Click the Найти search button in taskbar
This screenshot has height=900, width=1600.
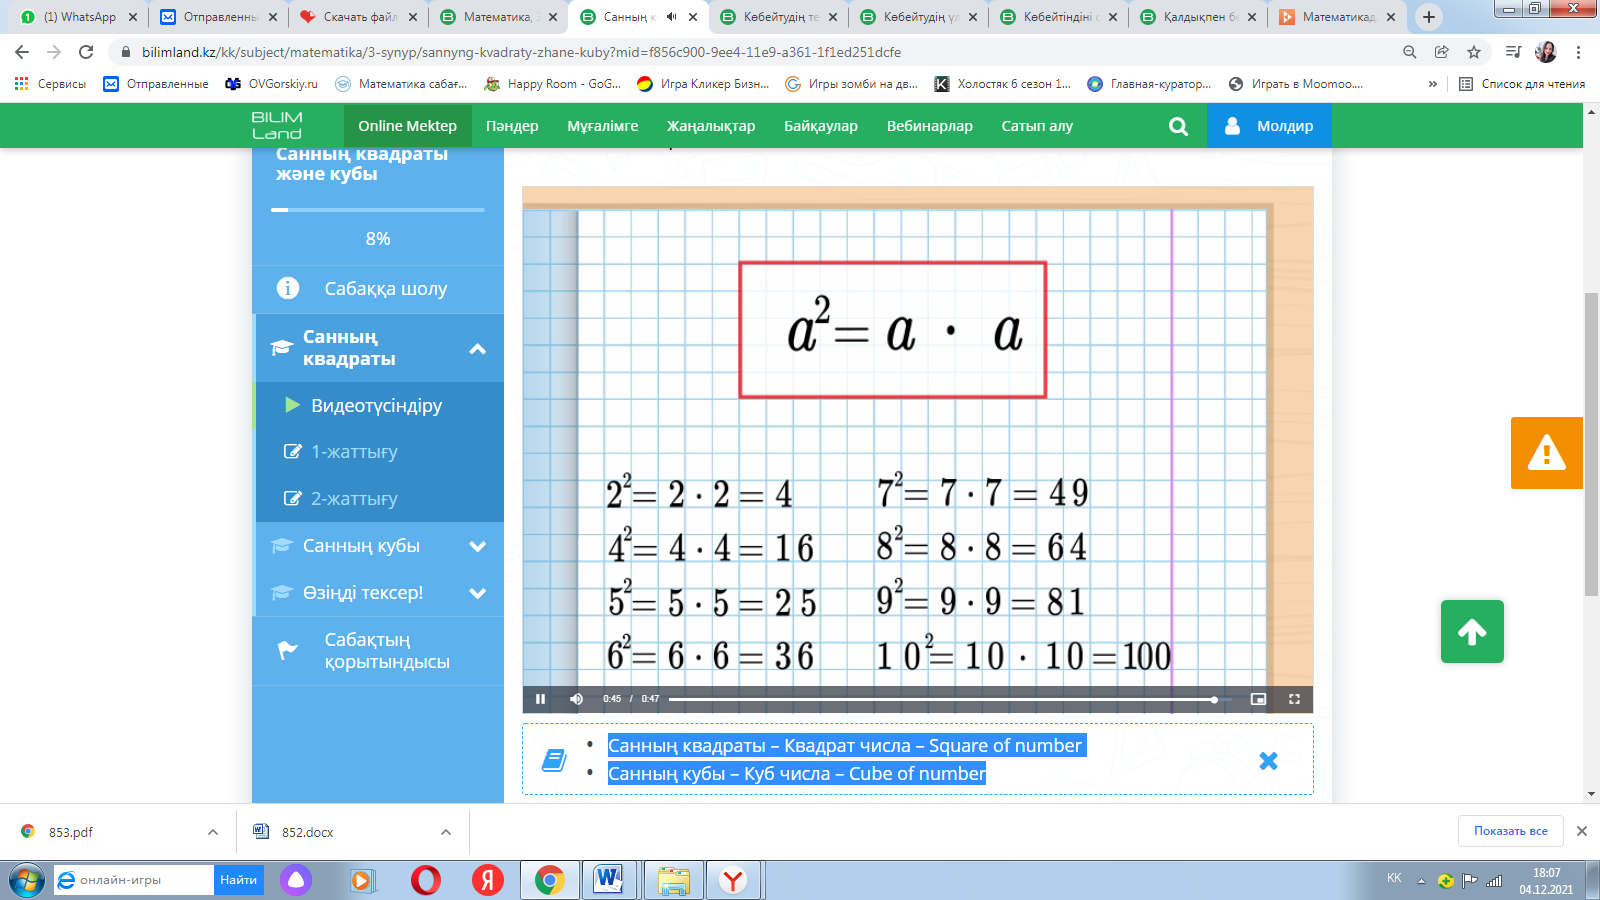(238, 880)
